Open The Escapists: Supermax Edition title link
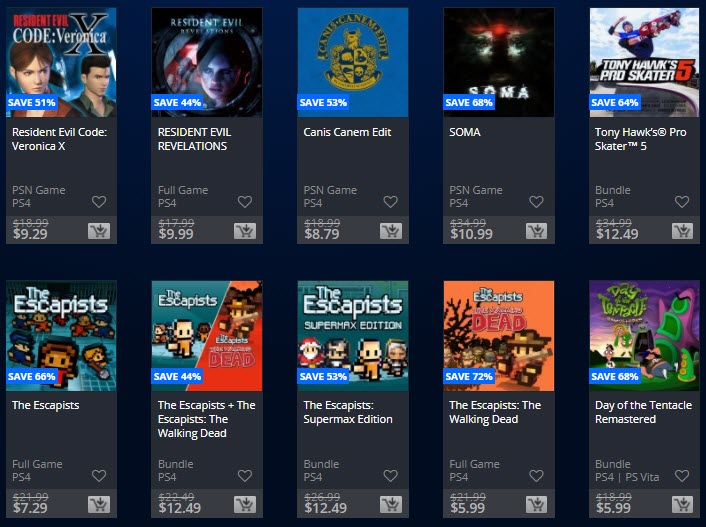Viewport: 706px width, 527px height. click(348, 412)
